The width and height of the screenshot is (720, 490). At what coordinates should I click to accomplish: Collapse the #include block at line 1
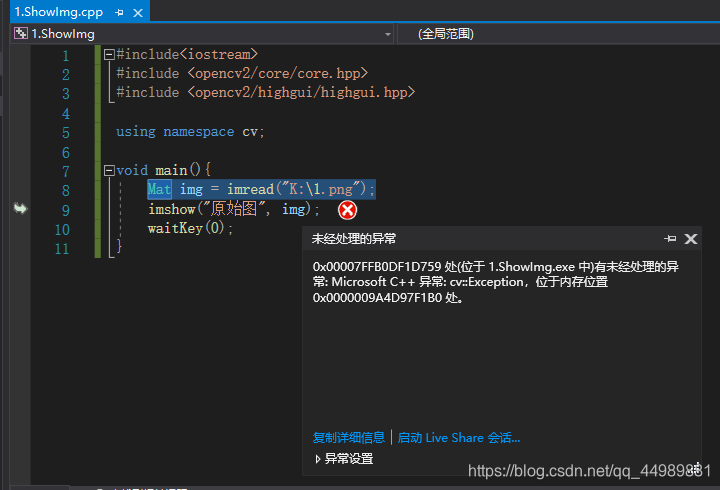tap(109, 55)
